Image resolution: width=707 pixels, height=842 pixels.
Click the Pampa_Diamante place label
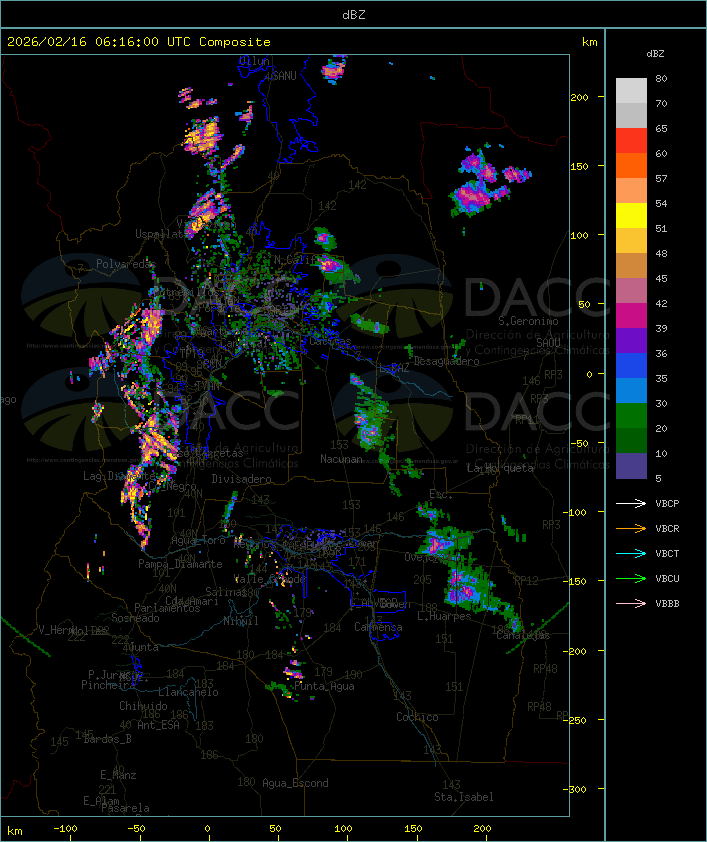[180, 564]
